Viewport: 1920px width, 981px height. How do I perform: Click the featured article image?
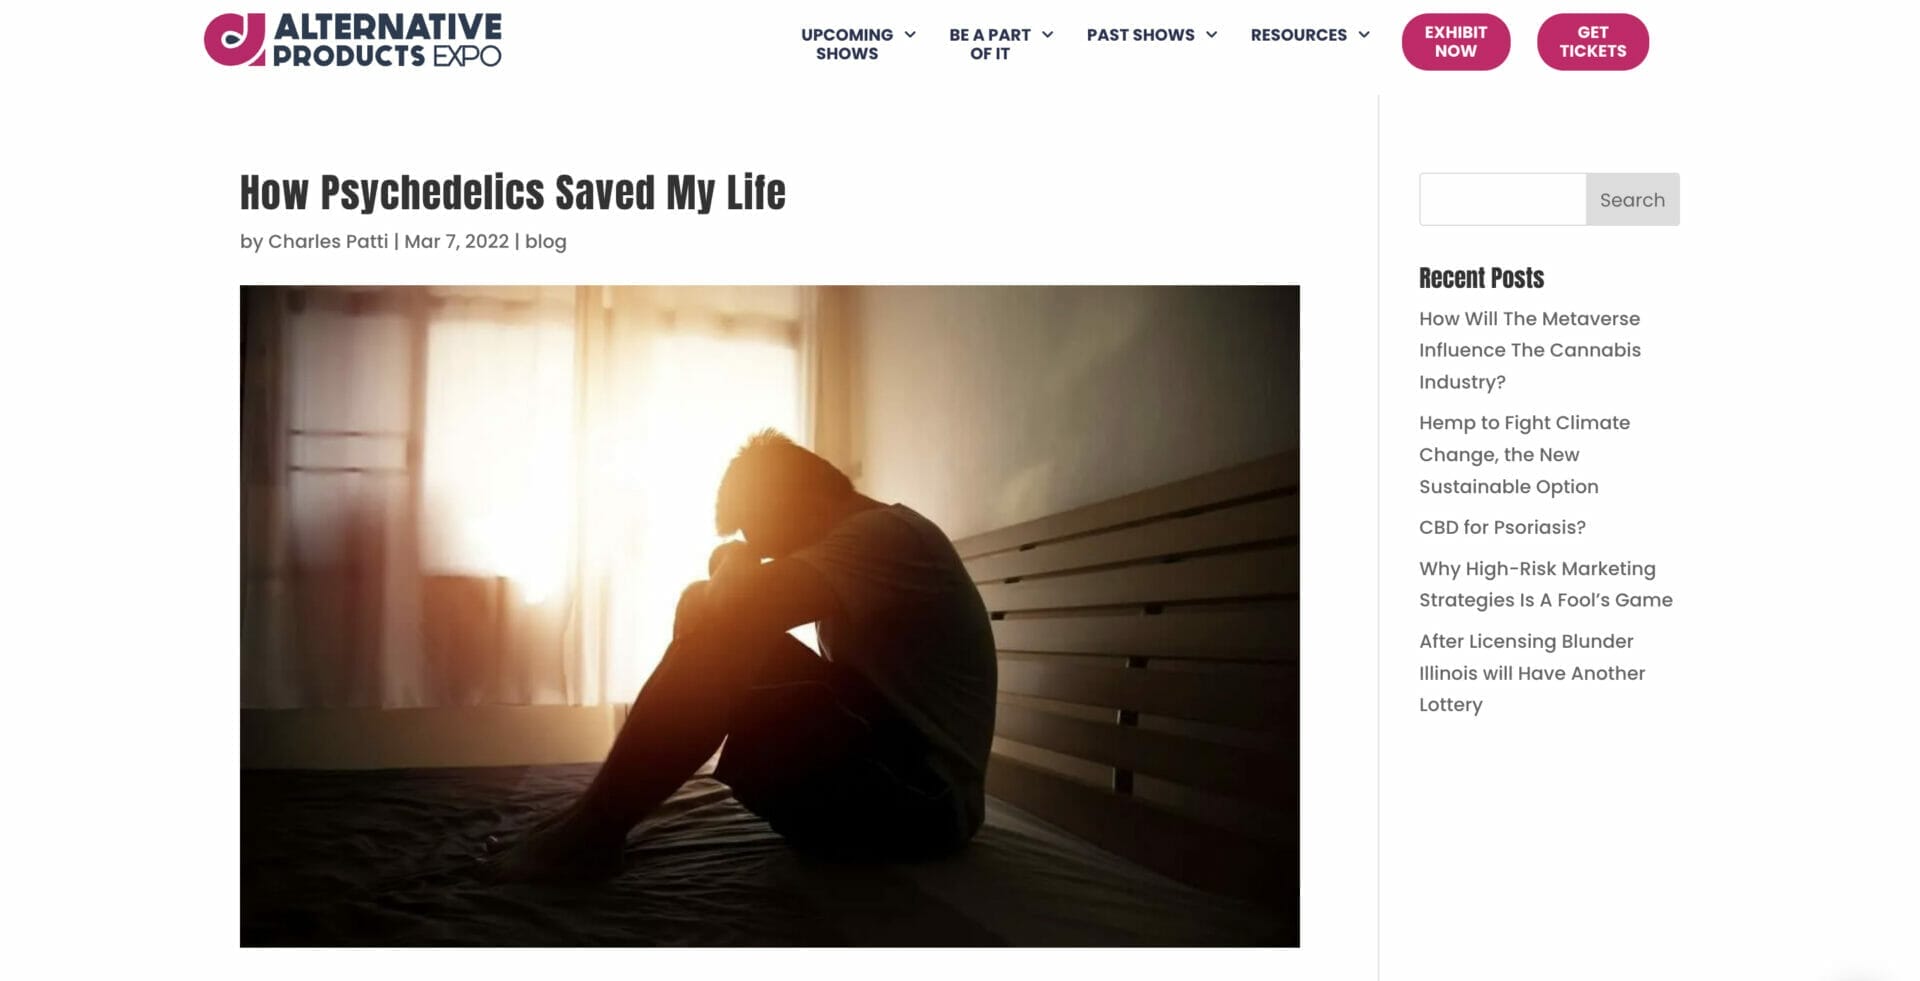769,616
